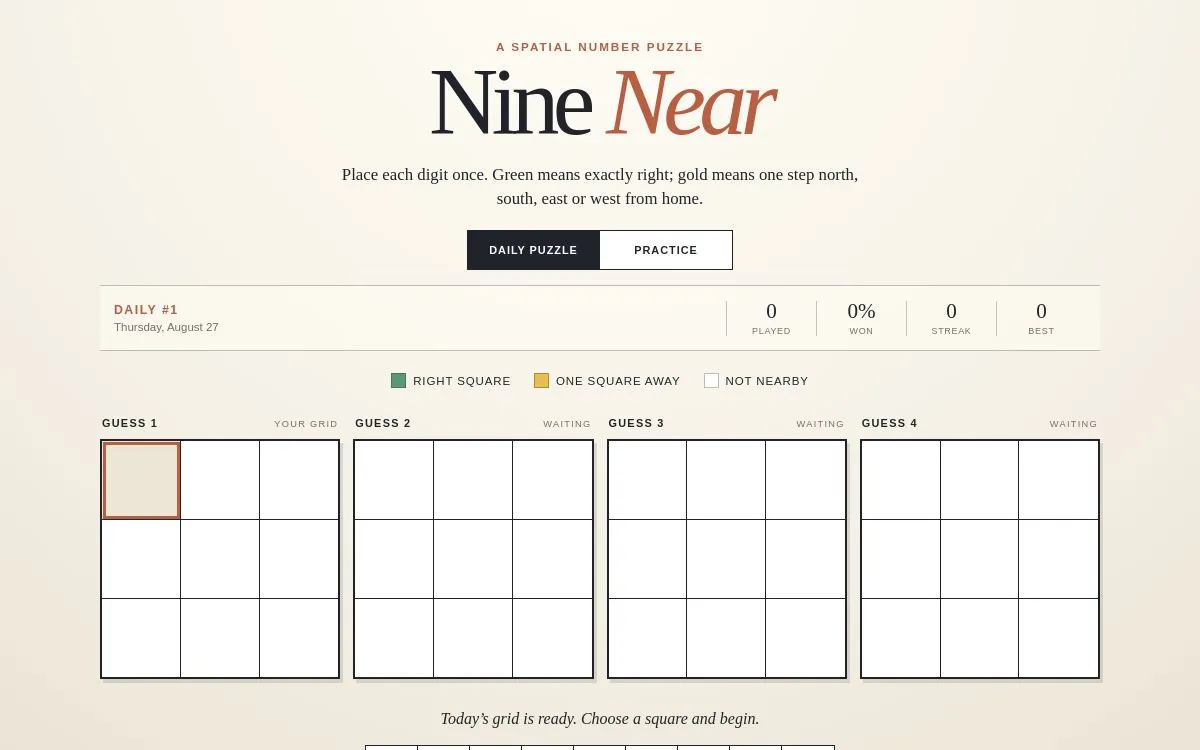
Task: Click the Won percentage stat
Action: [861, 318]
